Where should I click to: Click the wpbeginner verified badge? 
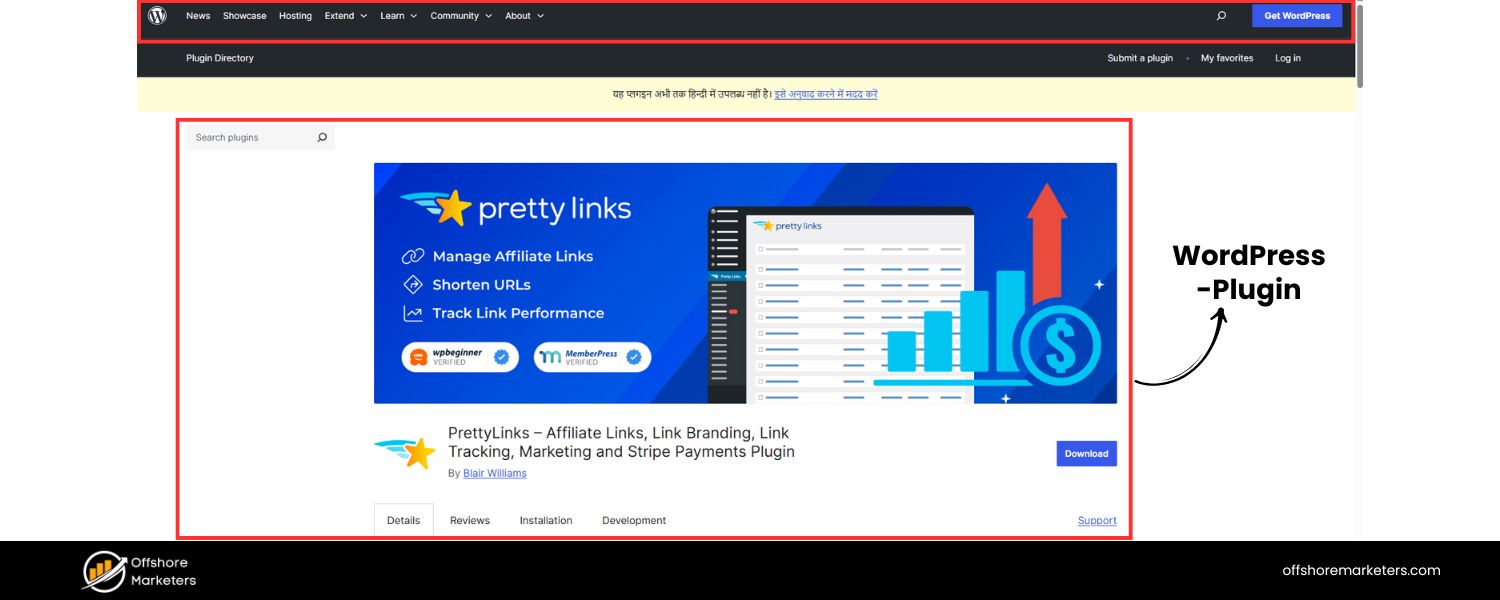459,356
